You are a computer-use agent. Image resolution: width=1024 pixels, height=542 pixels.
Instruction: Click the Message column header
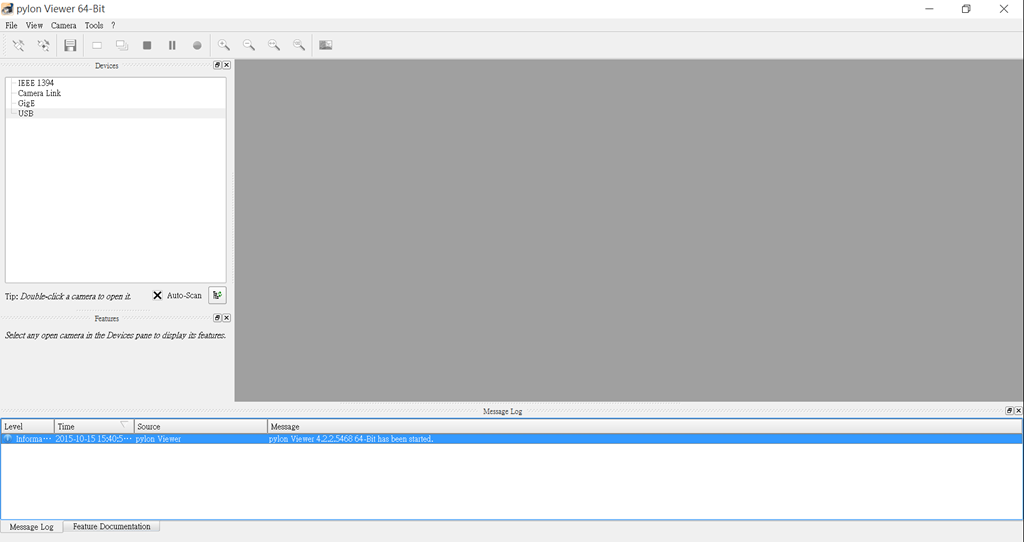coord(645,426)
